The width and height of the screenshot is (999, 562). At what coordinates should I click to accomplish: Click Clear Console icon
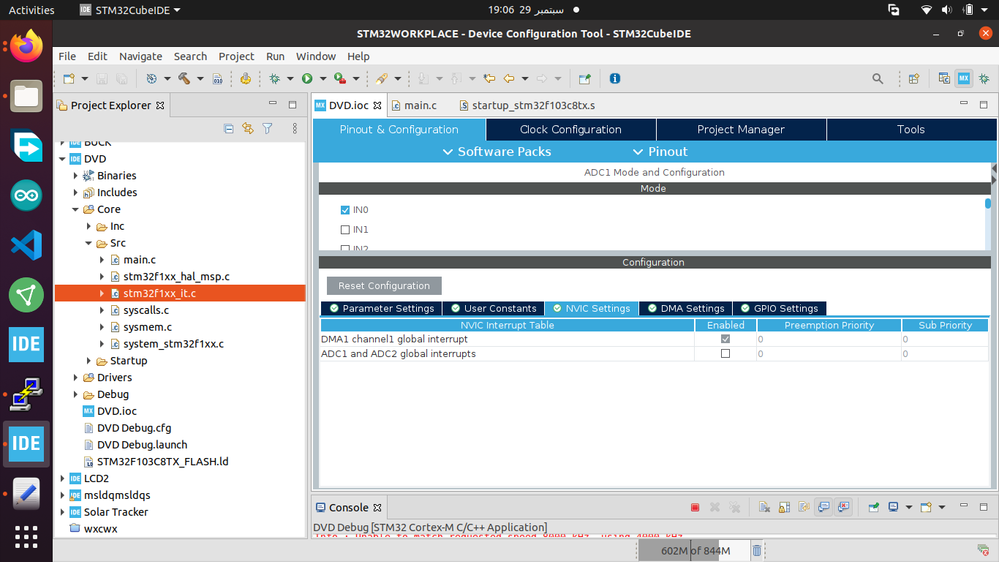pyautogui.click(x=764, y=507)
